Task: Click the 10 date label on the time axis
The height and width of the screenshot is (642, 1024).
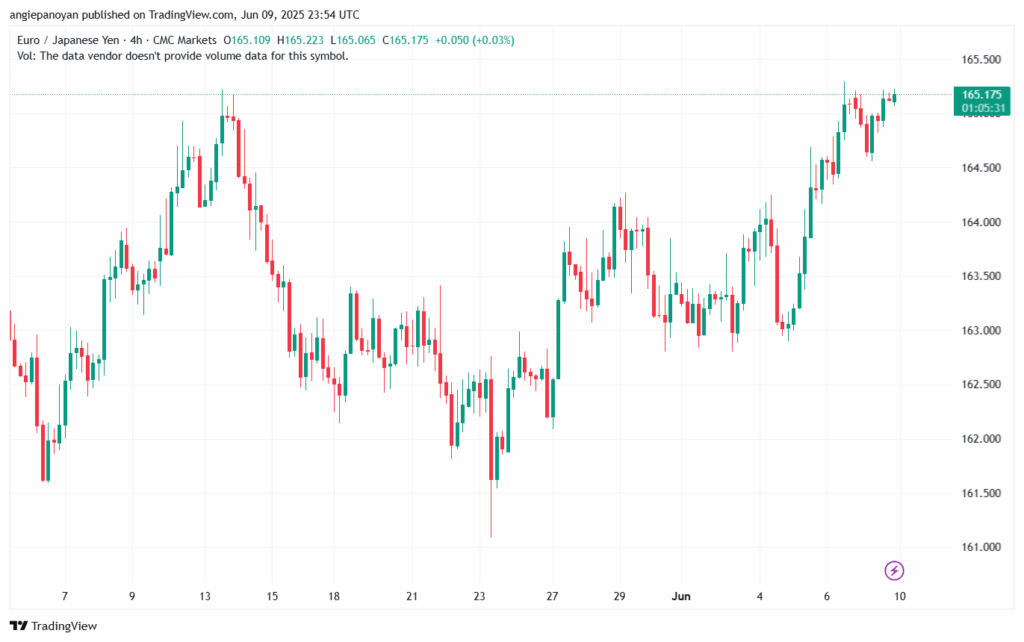Action: 900,596
